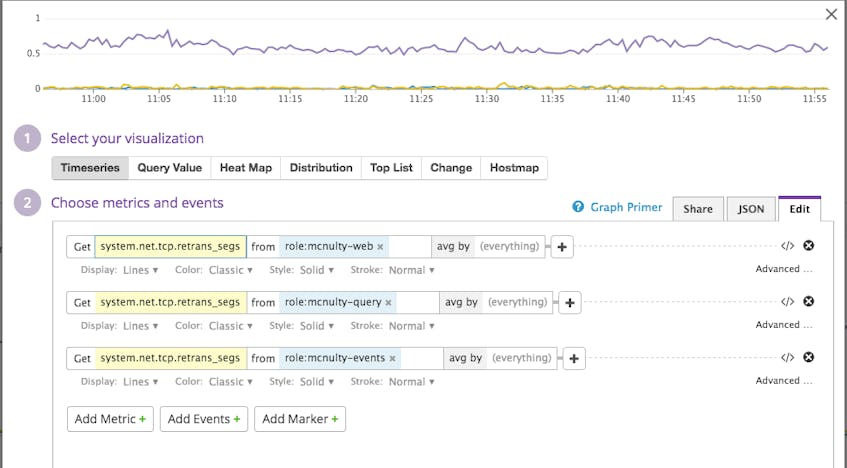
Task: Click the Add Marker button
Action: pyautogui.click(x=300, y=419)
